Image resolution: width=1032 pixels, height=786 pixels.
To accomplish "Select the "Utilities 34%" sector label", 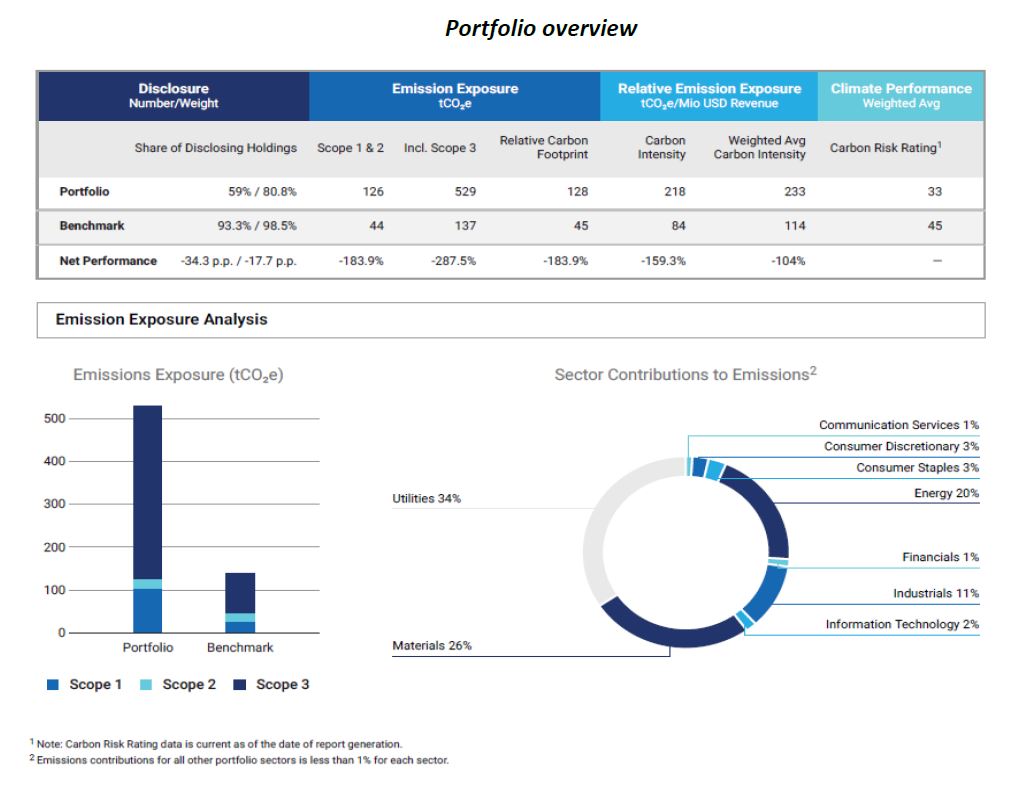I will tap(426, 498).
